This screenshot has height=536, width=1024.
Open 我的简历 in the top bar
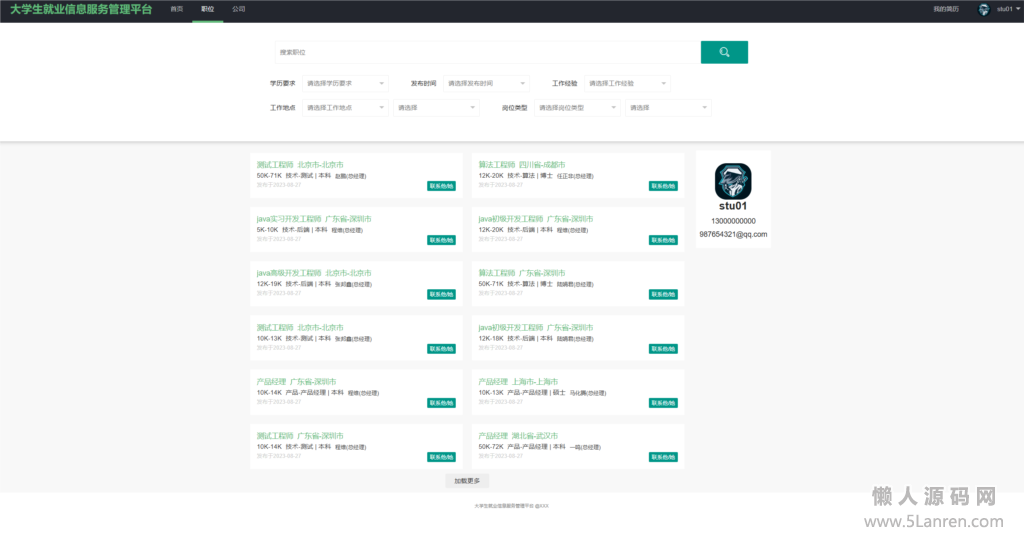pos(945,9)
